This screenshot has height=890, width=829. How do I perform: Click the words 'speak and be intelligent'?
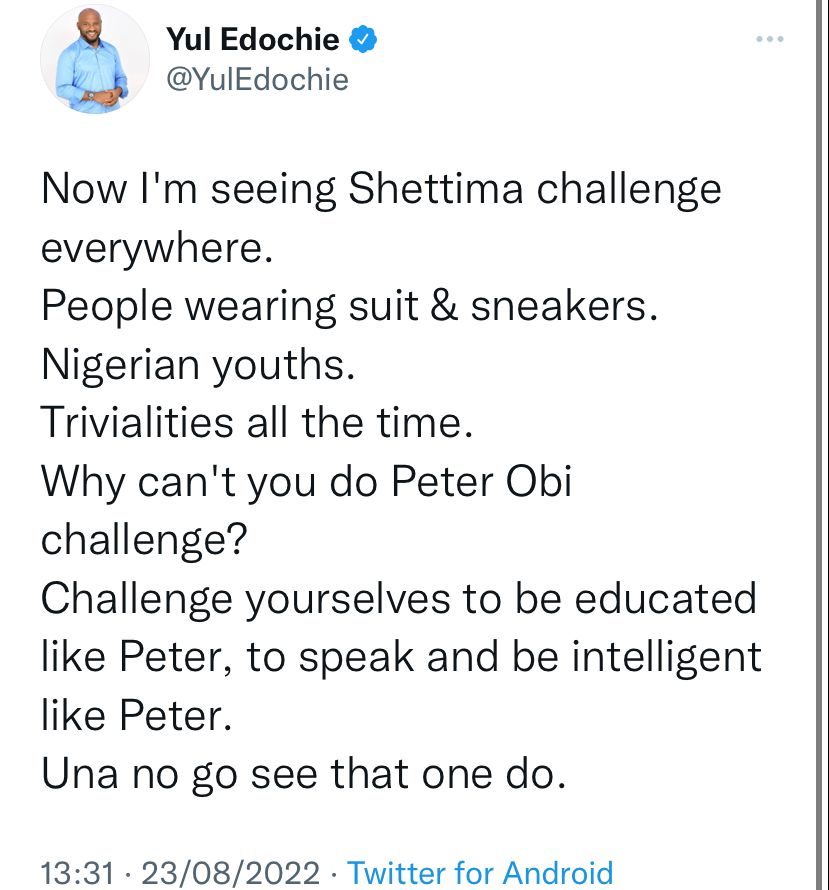coord(530,657)
